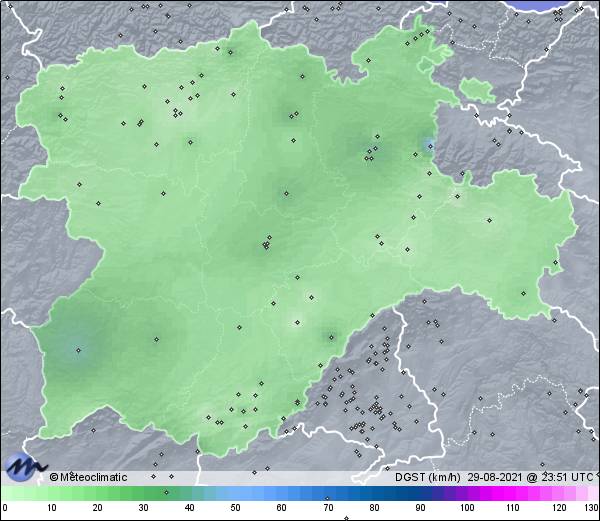Select the light green 0 km/h legend swatch

click(x=8, y=493)
